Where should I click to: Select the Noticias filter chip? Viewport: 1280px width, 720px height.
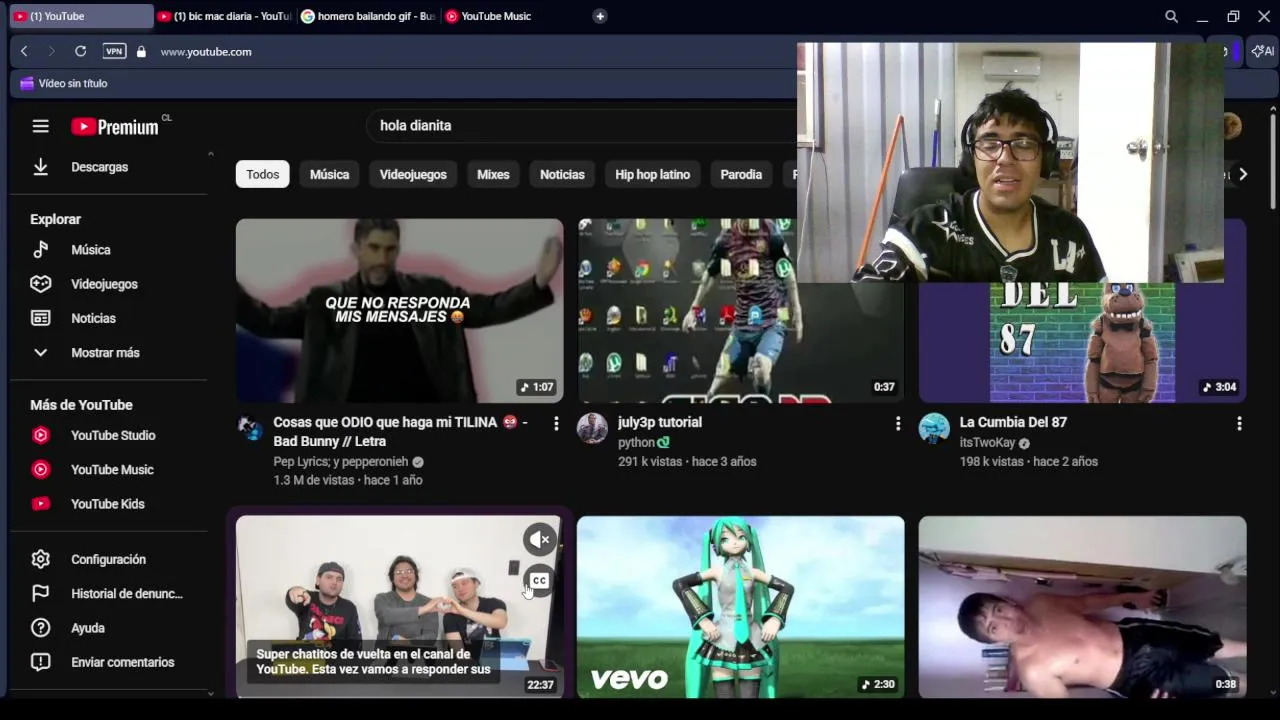562,174
